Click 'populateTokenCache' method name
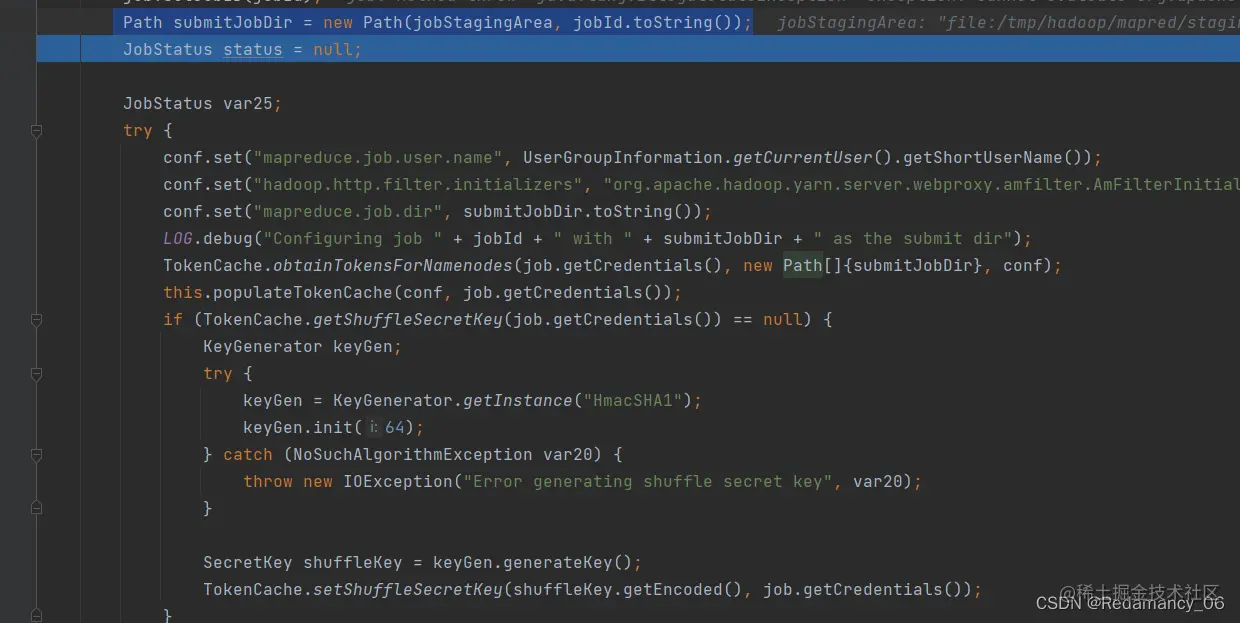Viewport: 1240px width, 623px height. [302, 293]
